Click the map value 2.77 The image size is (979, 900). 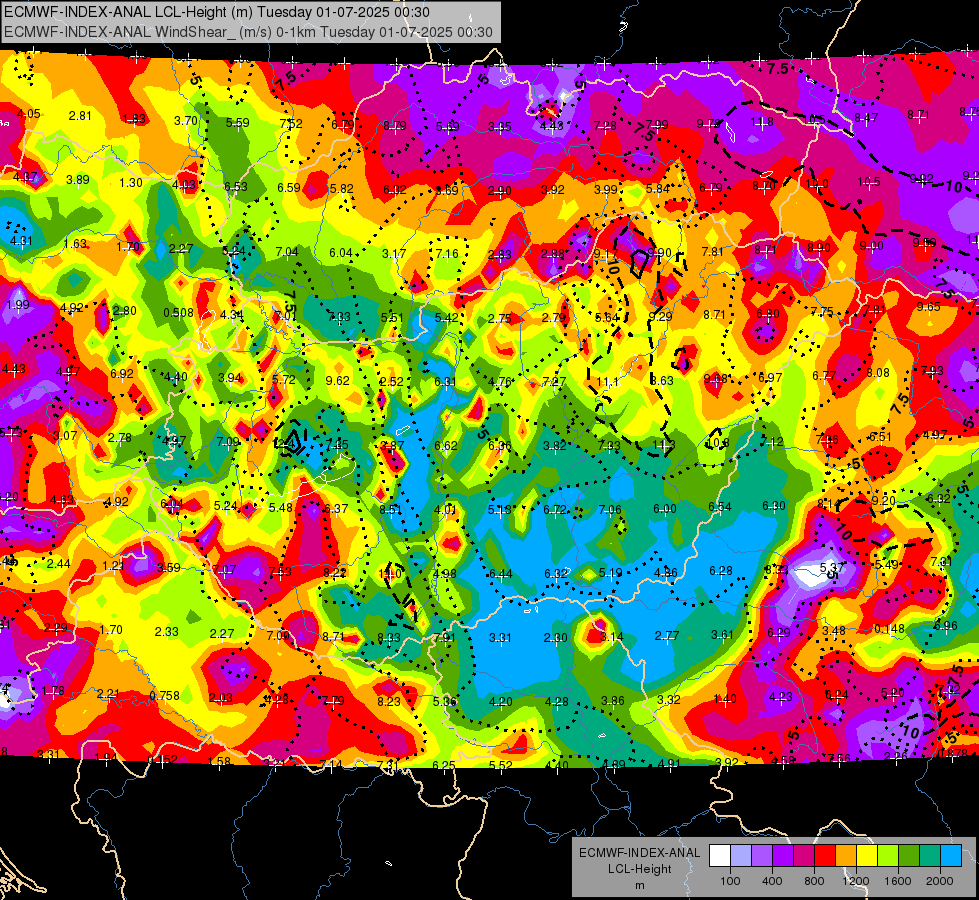click(x=667, y=636)
